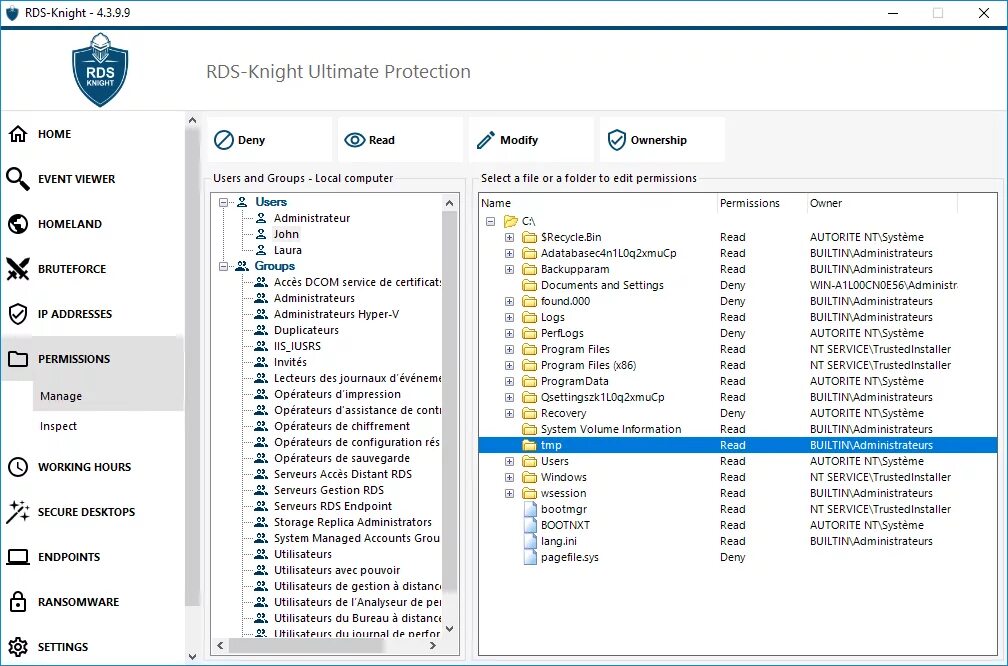
Task: Expand the Users folder in file tree
Action: pyautogui.click(x=509, y=461)
